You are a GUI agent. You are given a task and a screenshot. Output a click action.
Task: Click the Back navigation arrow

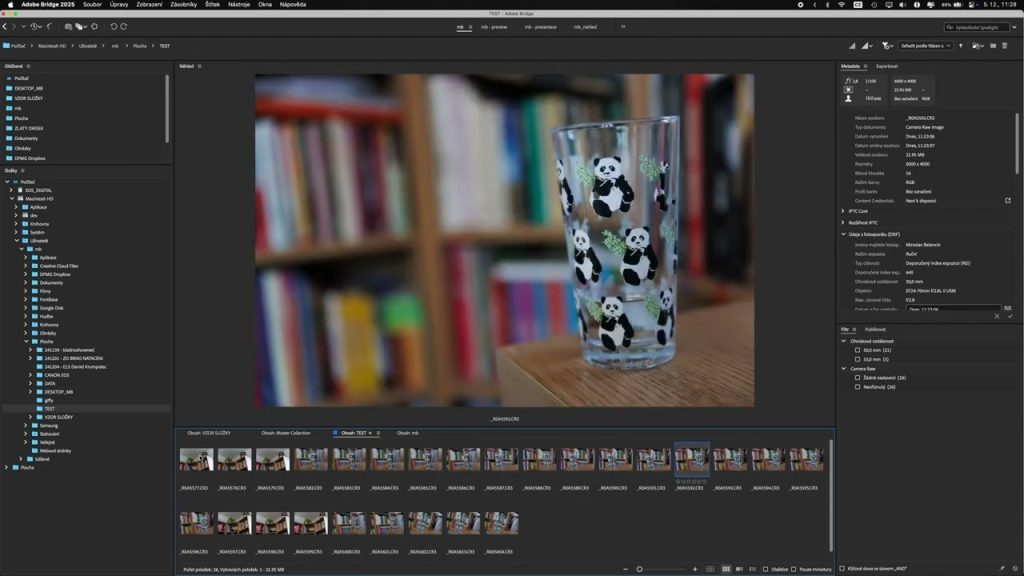pos(4,26)
